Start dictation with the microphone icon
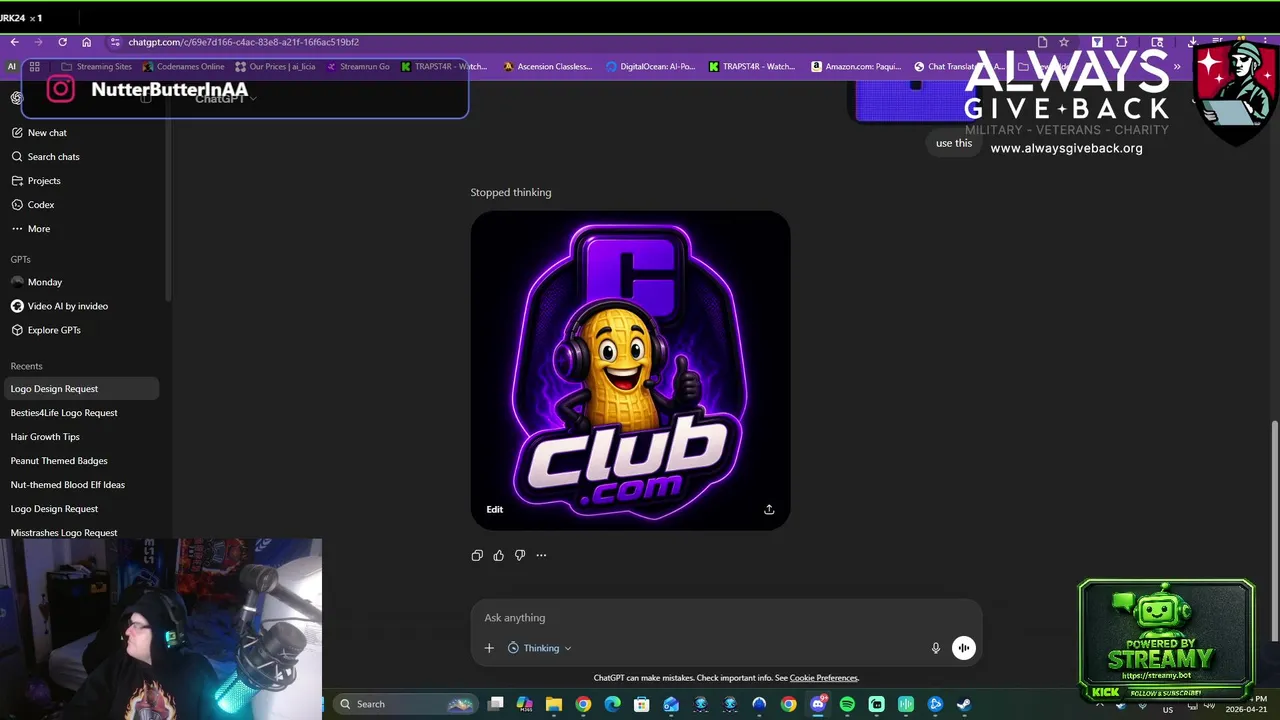The width and height of the screenshot is (1280, 720). pos(936,648)
